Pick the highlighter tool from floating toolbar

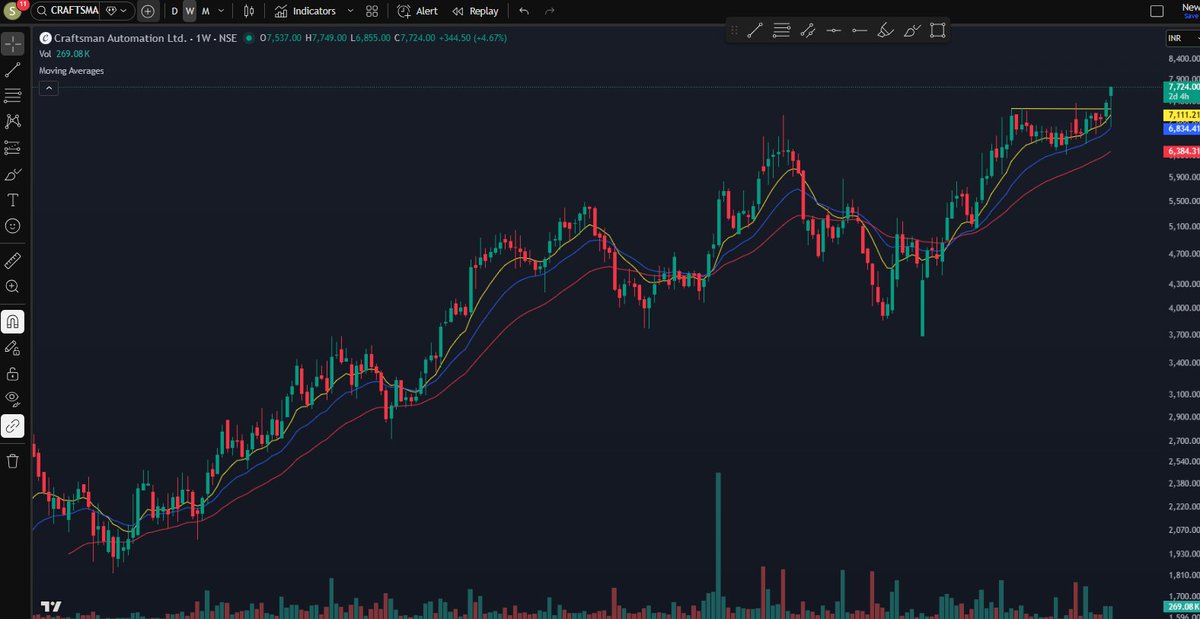pyautogui.click(x=885, y=31)
